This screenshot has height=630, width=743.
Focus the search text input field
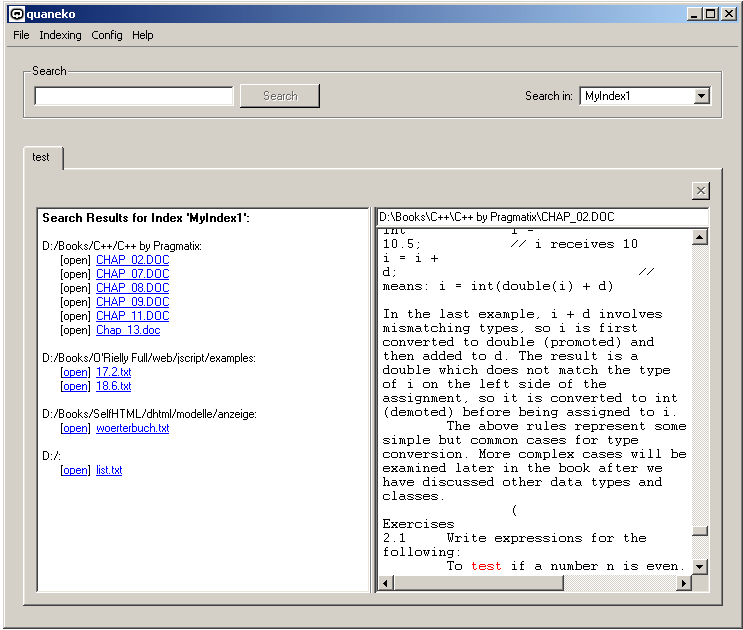[134, 96]
